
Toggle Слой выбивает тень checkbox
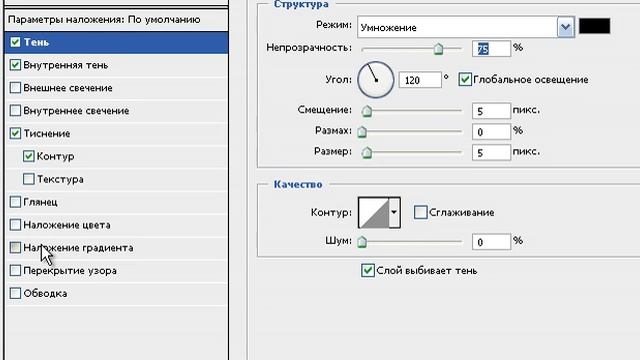pyautogui.click(x=368, y=270)
